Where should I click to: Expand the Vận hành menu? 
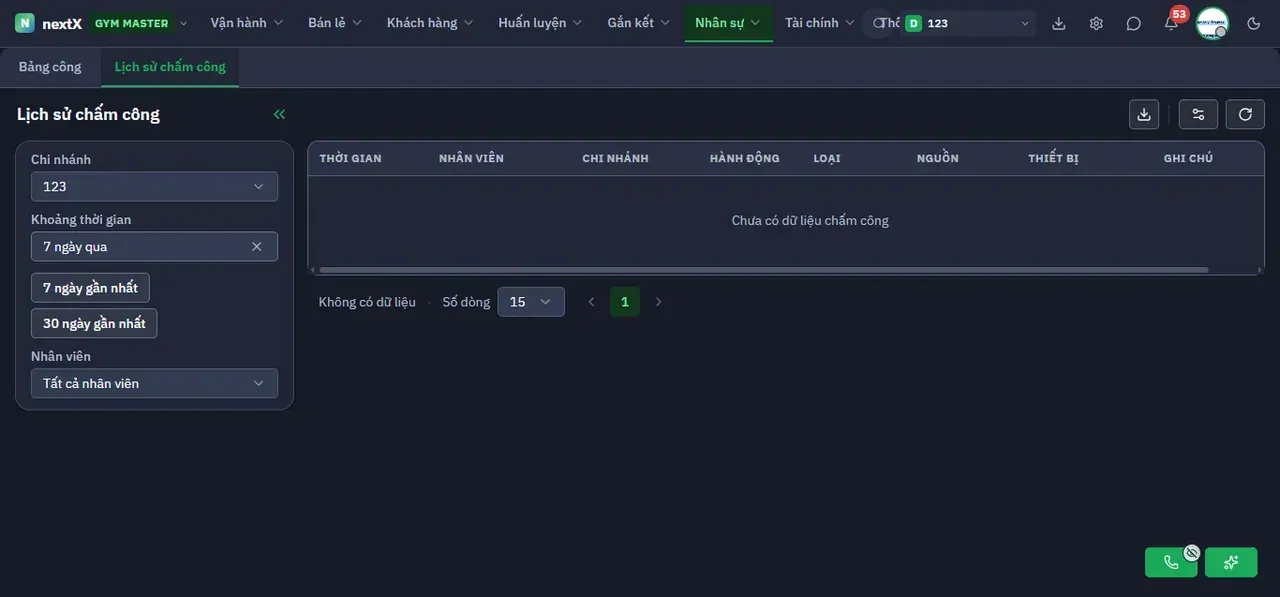tap(247, 23)
